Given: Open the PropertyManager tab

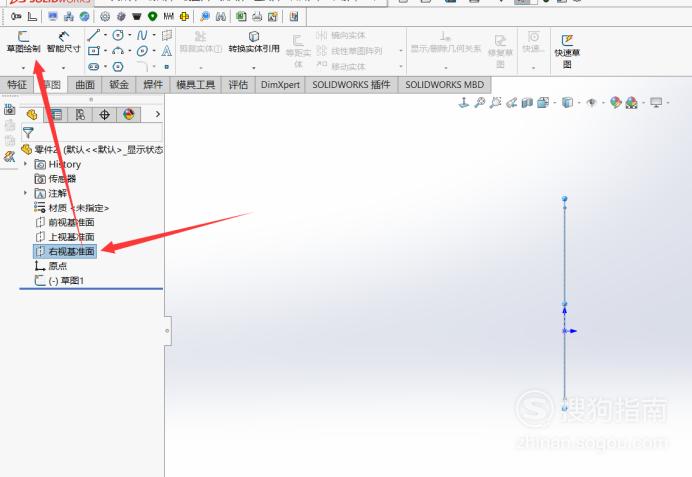Looking at the screenshot, I should coord(56,115).
